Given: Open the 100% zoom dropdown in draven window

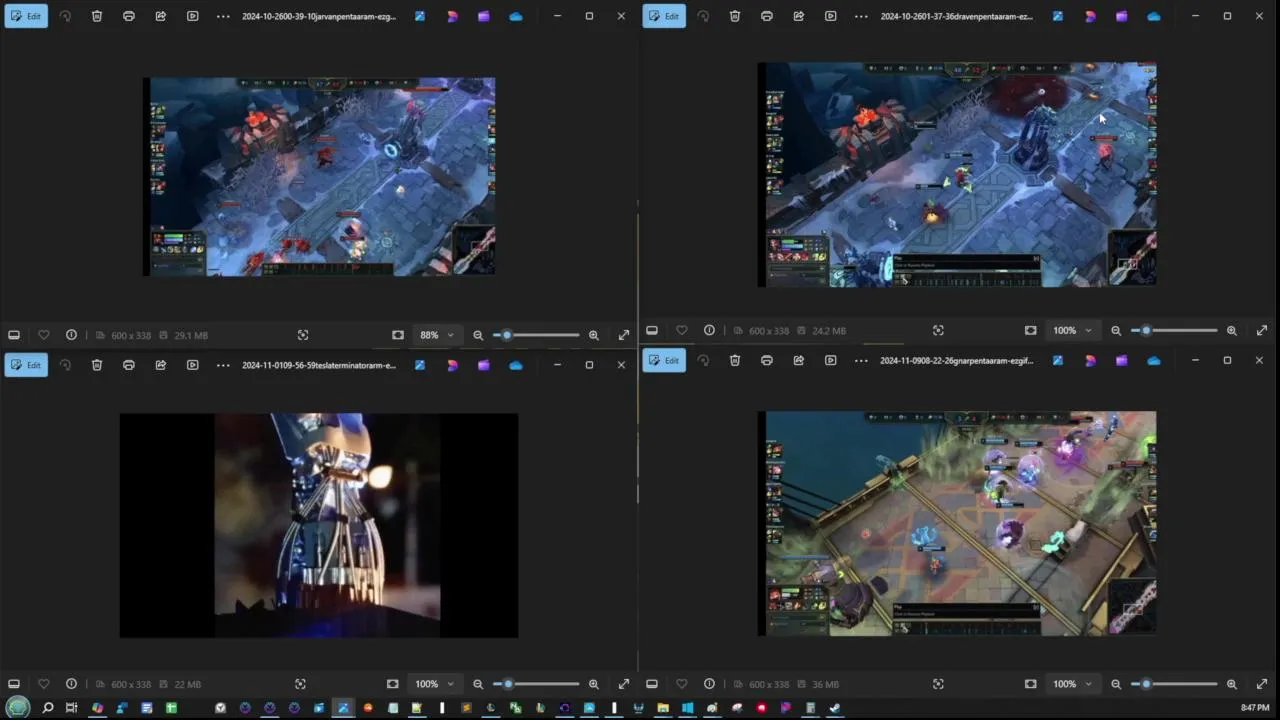Looking at the screenshot, I should (1072, 330).
